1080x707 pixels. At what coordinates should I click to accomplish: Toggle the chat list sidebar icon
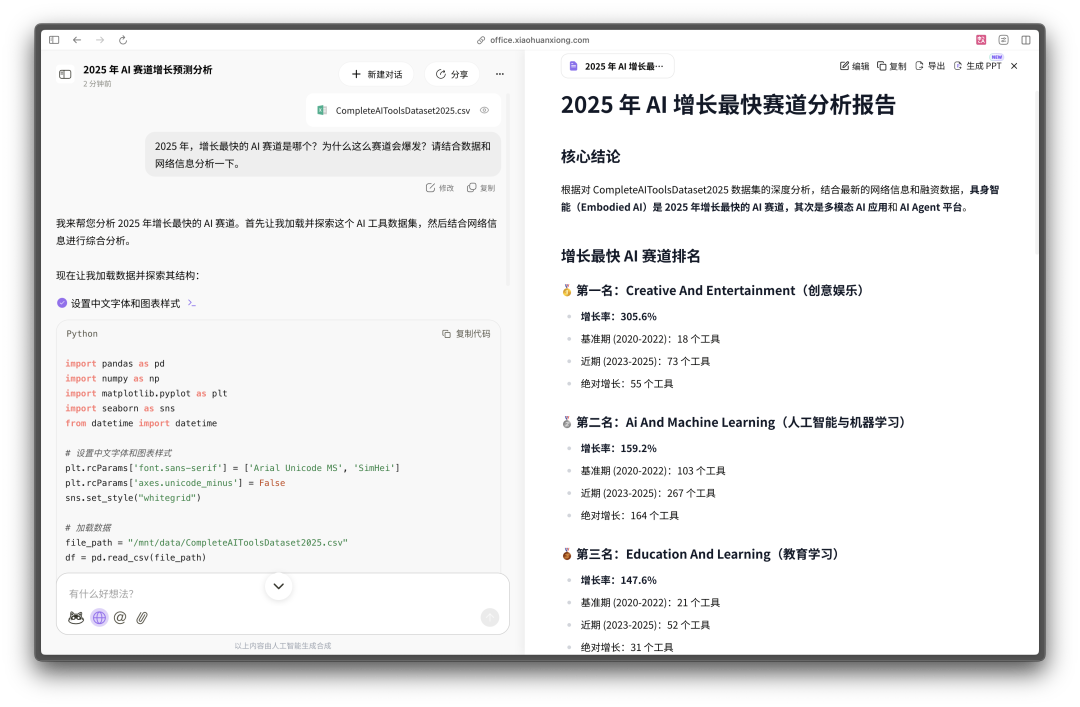pyautogui.click(x=65, y=74)
